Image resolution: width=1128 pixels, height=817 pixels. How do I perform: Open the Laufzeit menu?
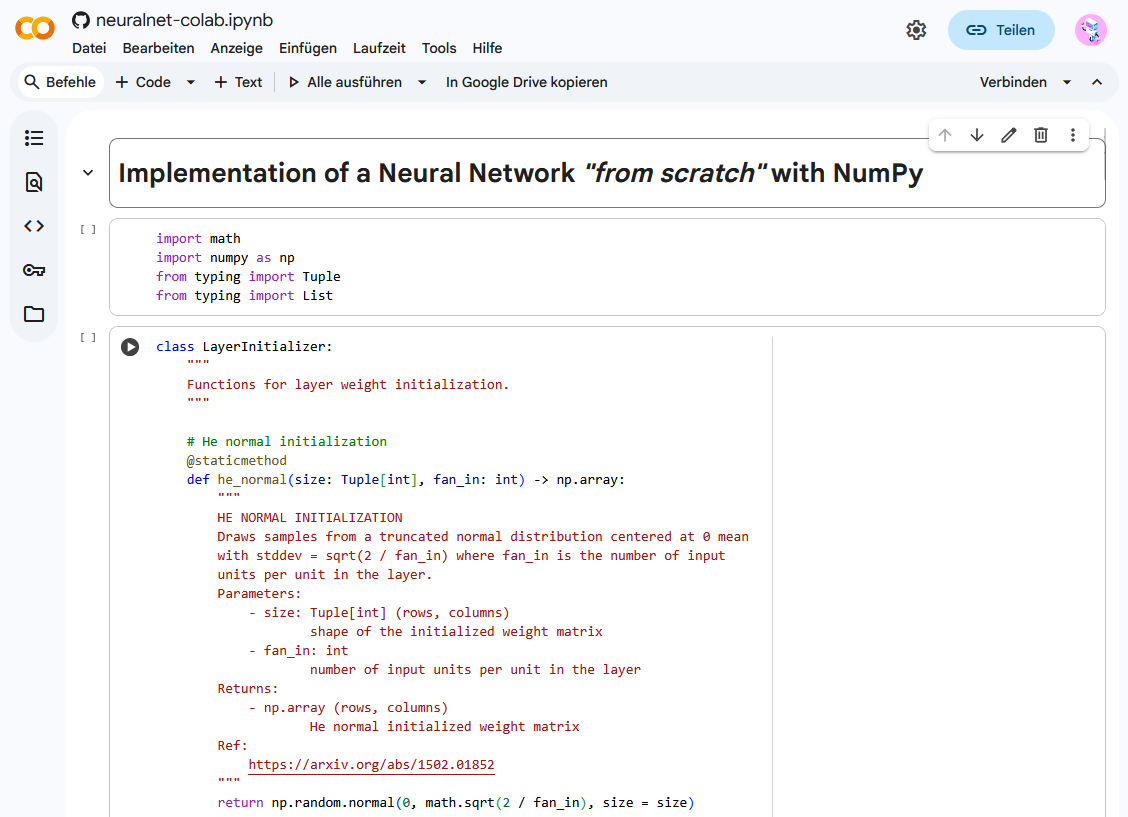[379, 48]
